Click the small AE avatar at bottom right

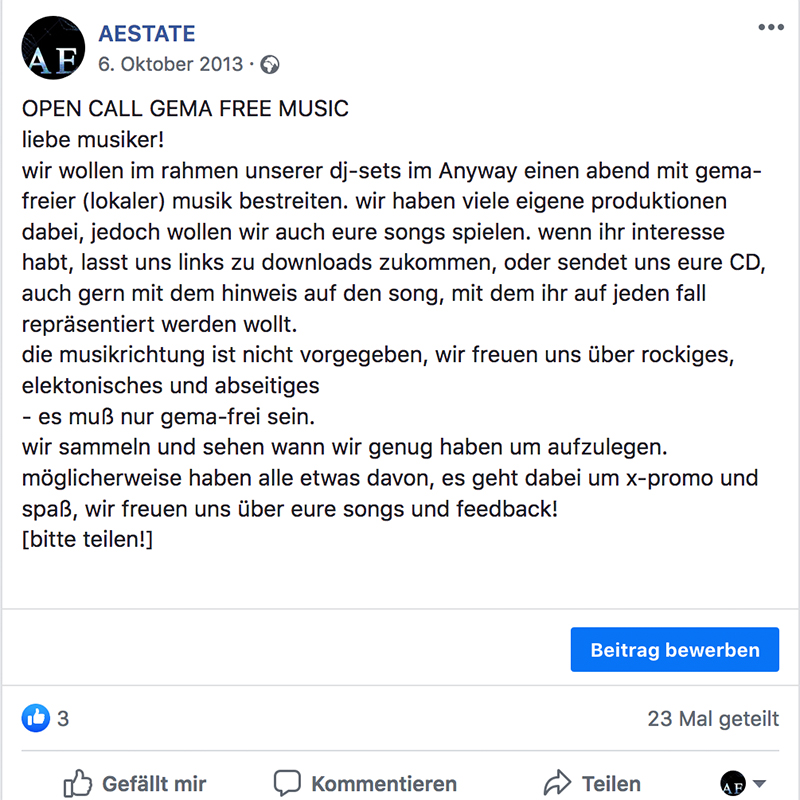[x=733, y=783]
